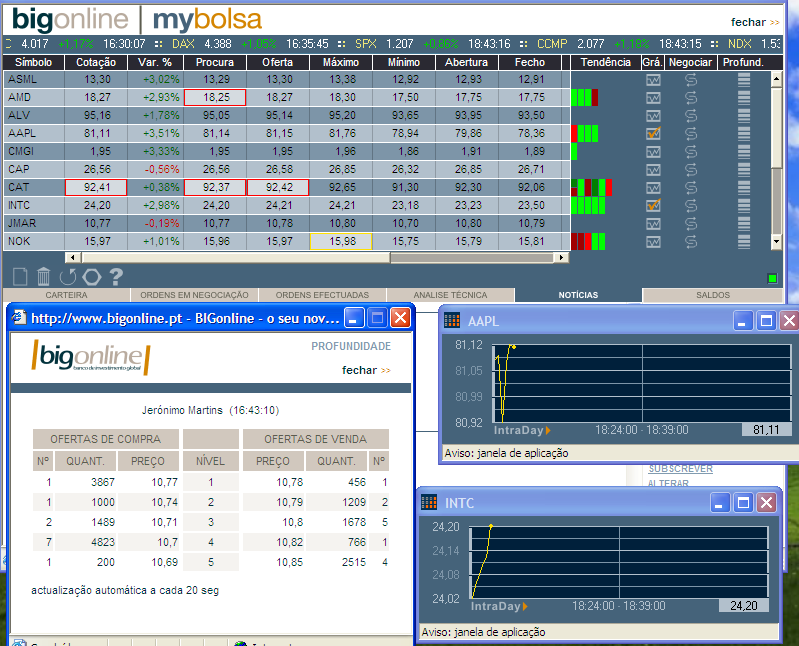Click the green status indicator square

pyautogui.click(x=772, y=278)
